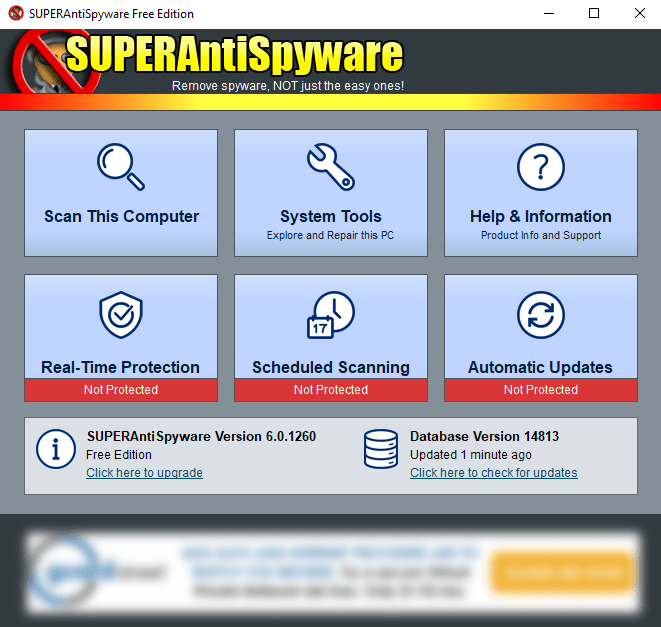Screen dimensions: 661x627
Task: Open Scan This Computer tile label
Action: point(121,216)
